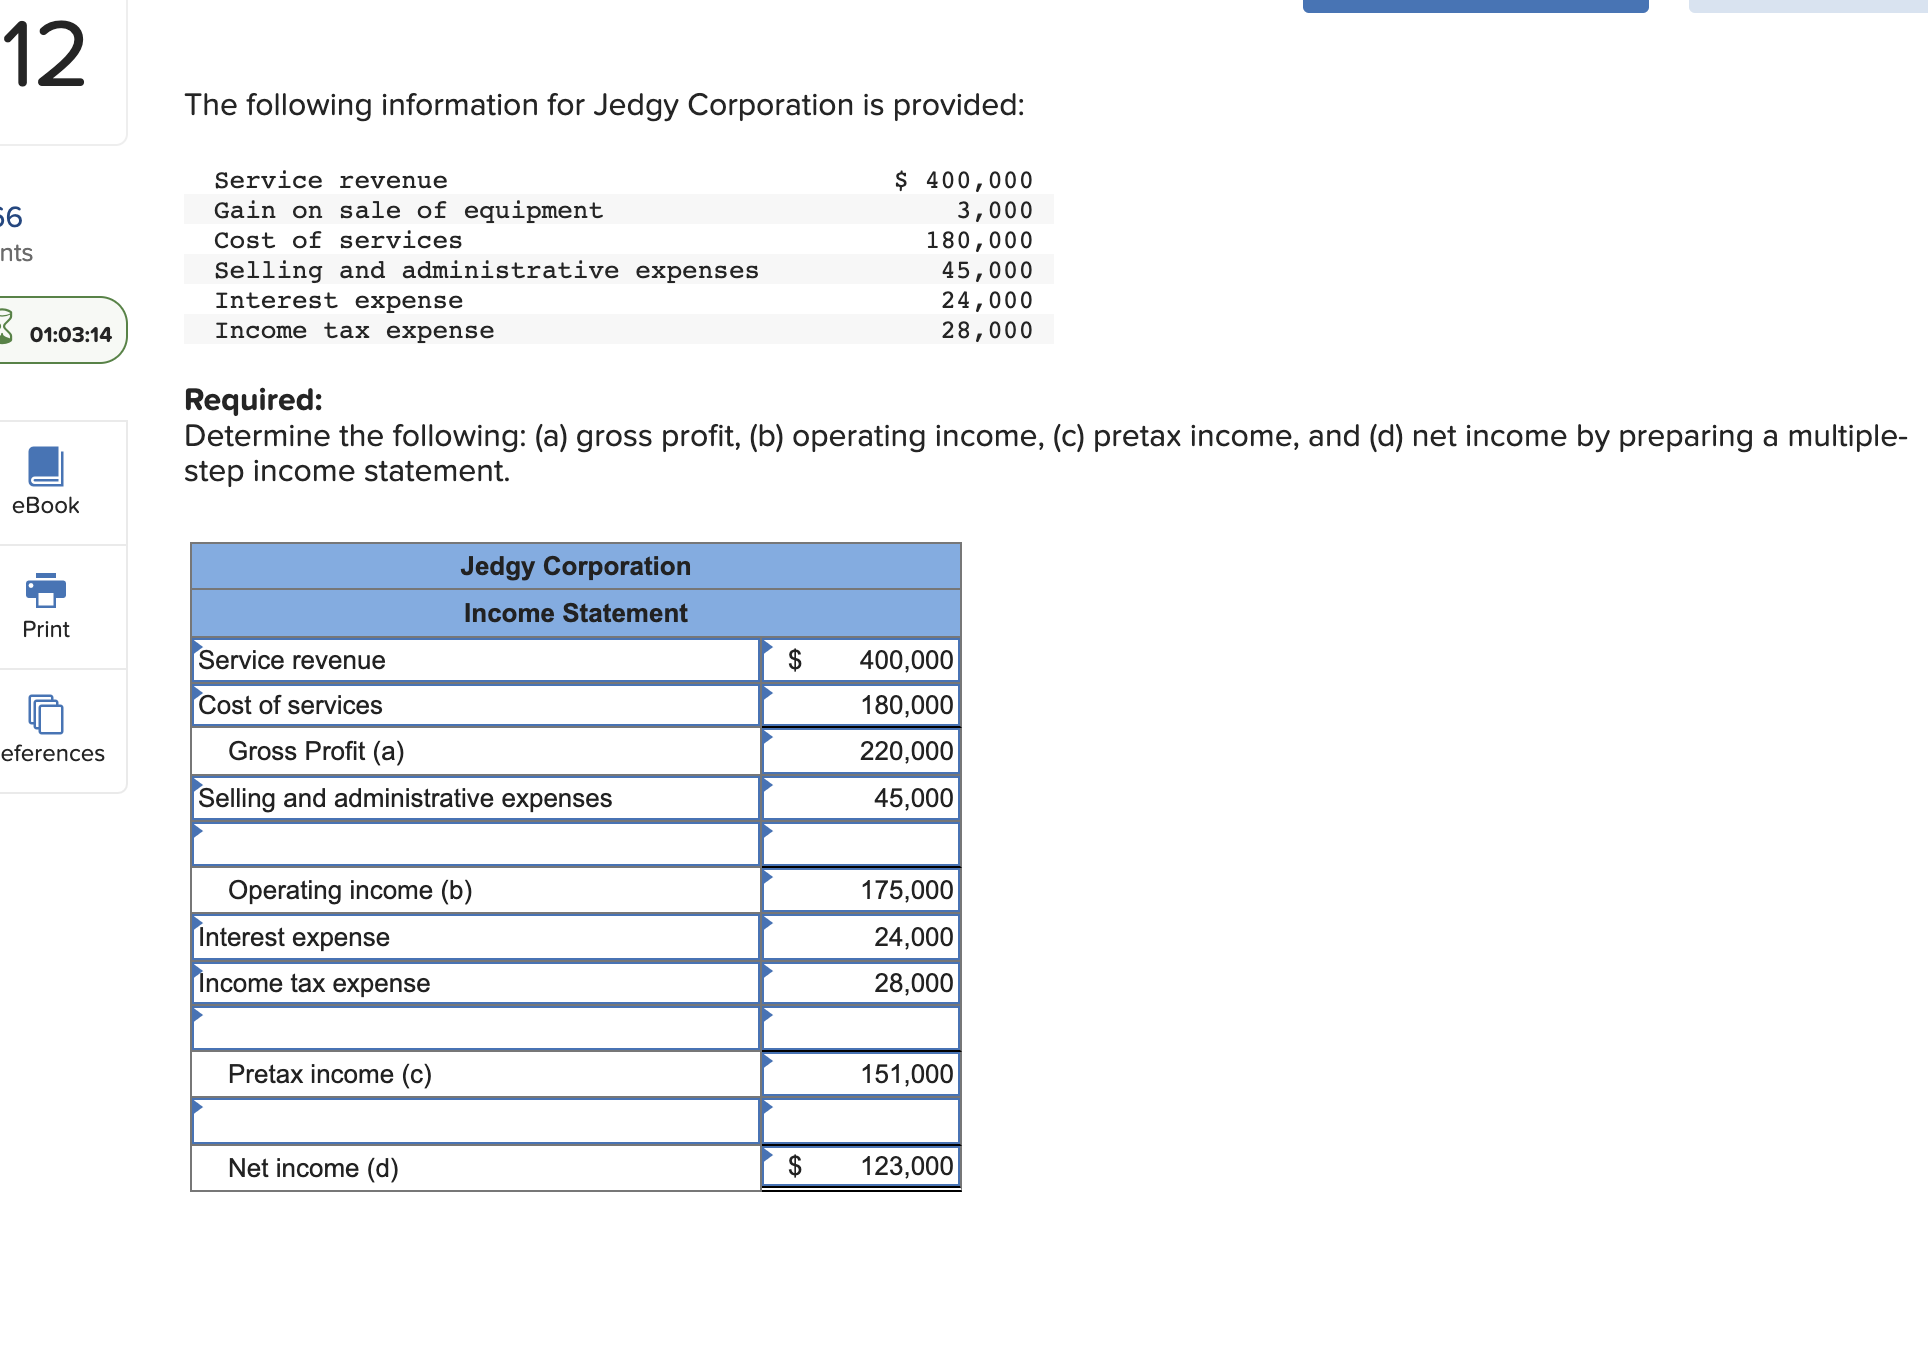The height and width of the screenshot is (1352, 1928).
Task: Open the Selling and administrative expenses dropdown
Action: [197, 788]
